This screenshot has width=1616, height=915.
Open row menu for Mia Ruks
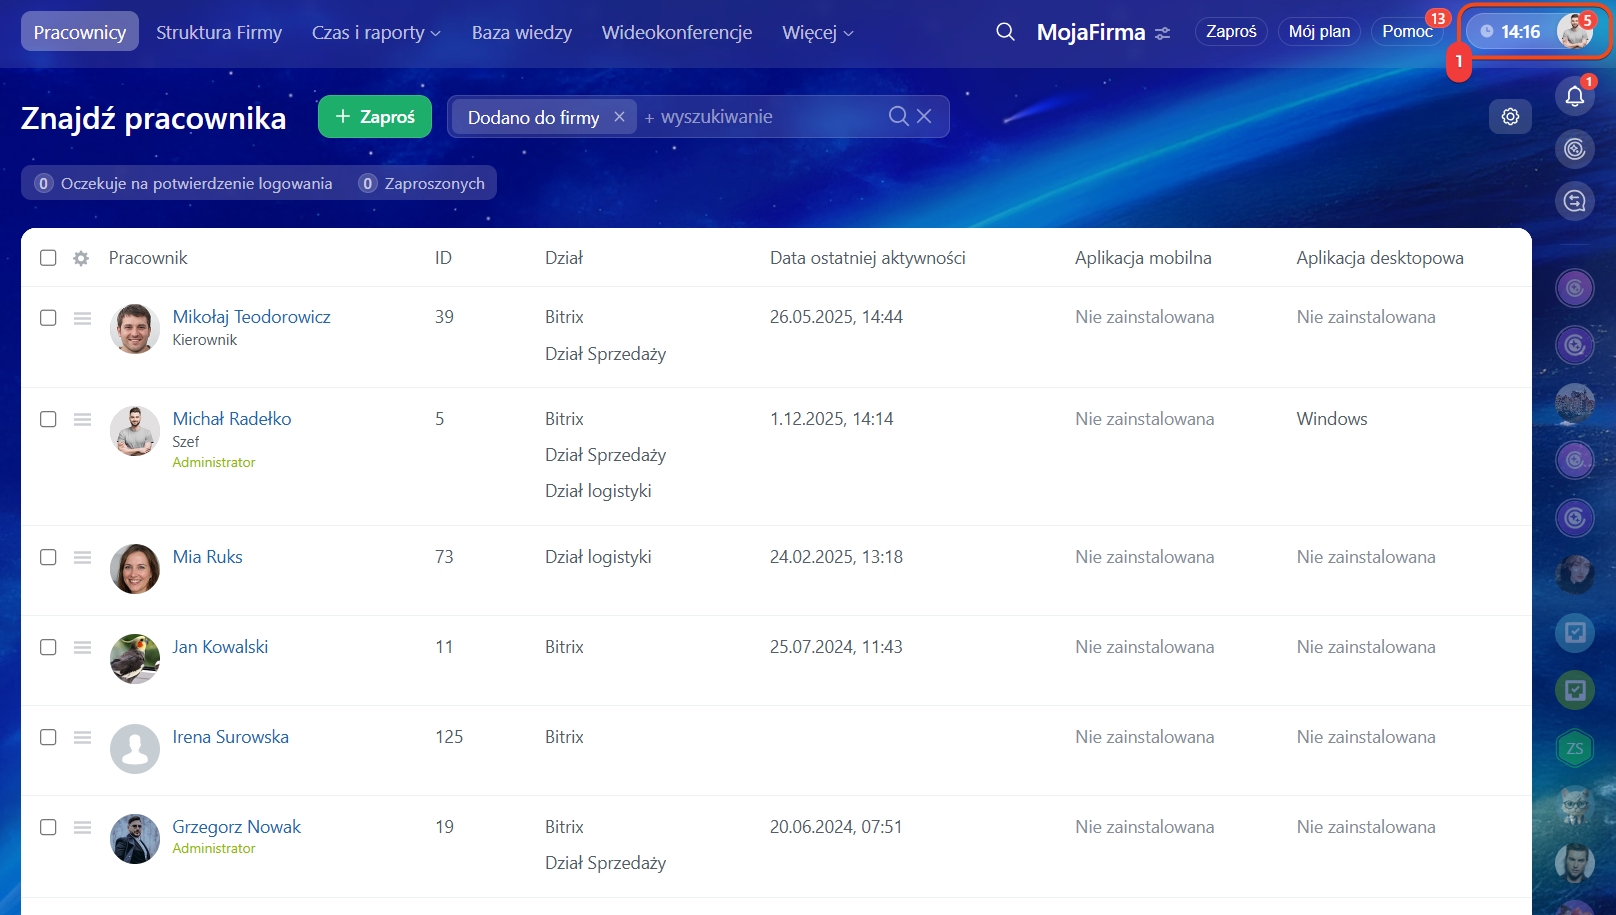82,557
